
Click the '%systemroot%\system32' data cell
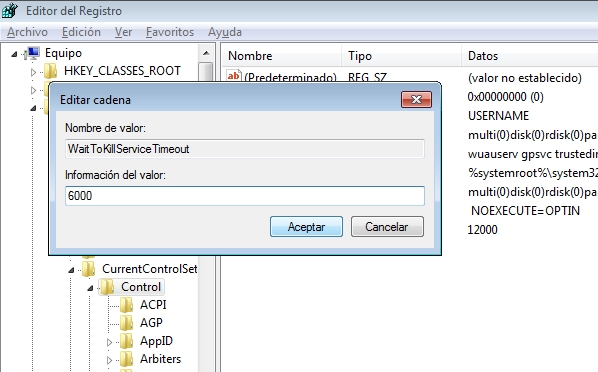pyautogui.click(x=532, y=173)
